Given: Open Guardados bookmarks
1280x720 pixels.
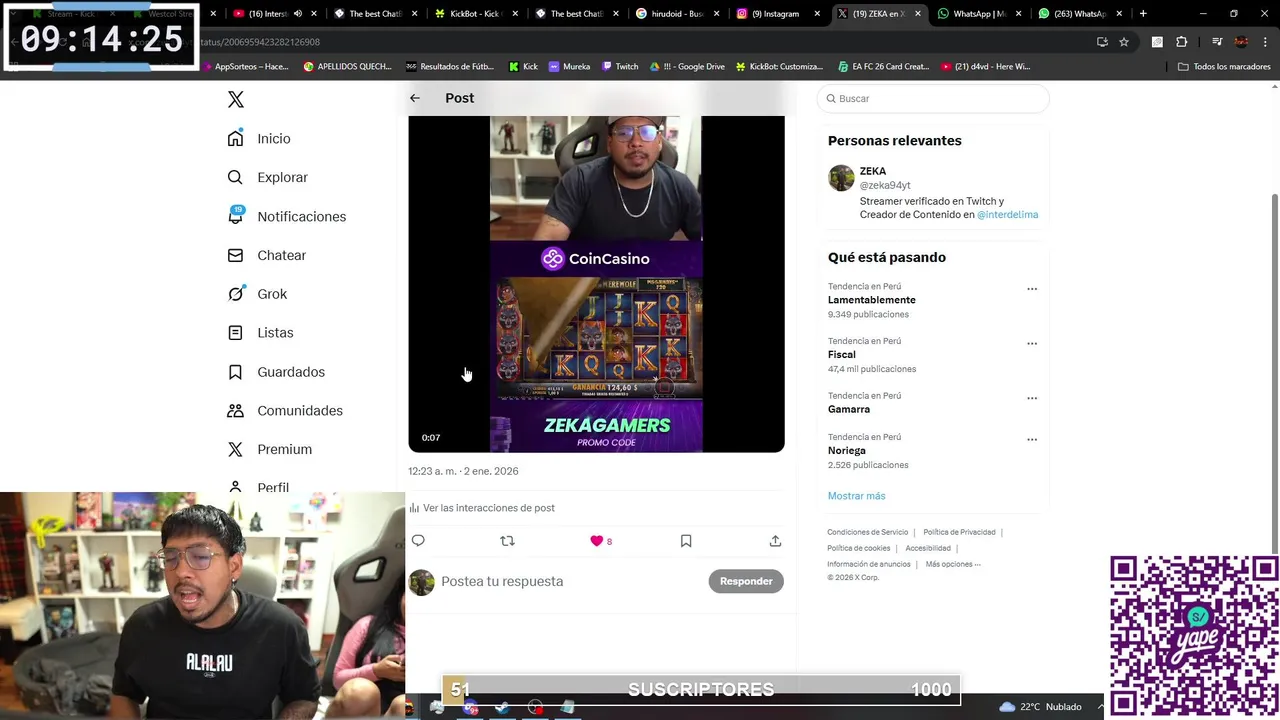Looking at the screenshot, I should (277, 372).
